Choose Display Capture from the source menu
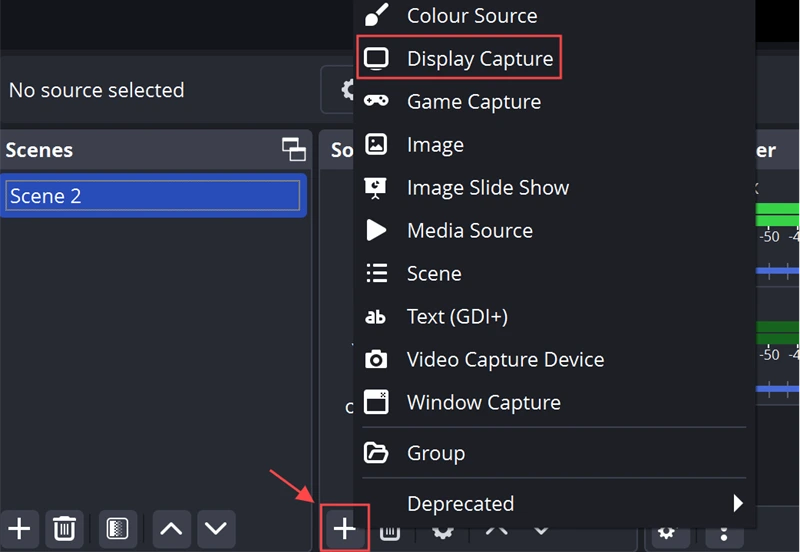 (479, 59)
